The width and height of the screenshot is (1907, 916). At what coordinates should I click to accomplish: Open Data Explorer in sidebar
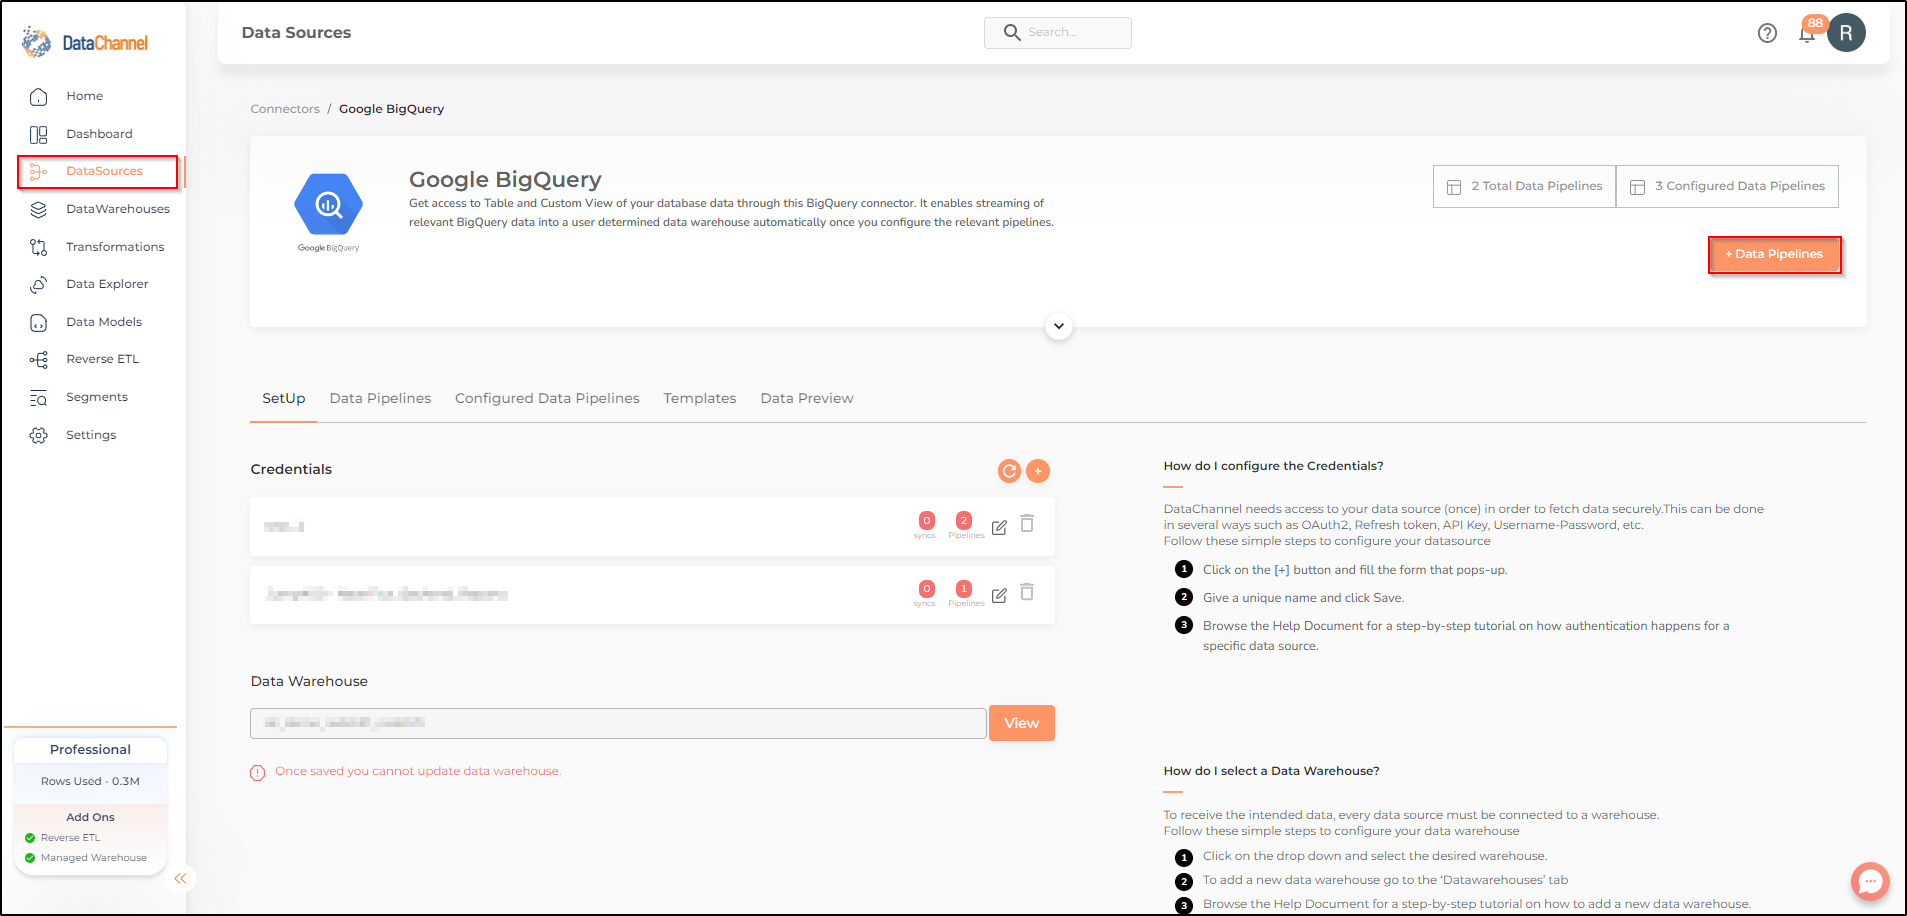[x=107, y=284]
